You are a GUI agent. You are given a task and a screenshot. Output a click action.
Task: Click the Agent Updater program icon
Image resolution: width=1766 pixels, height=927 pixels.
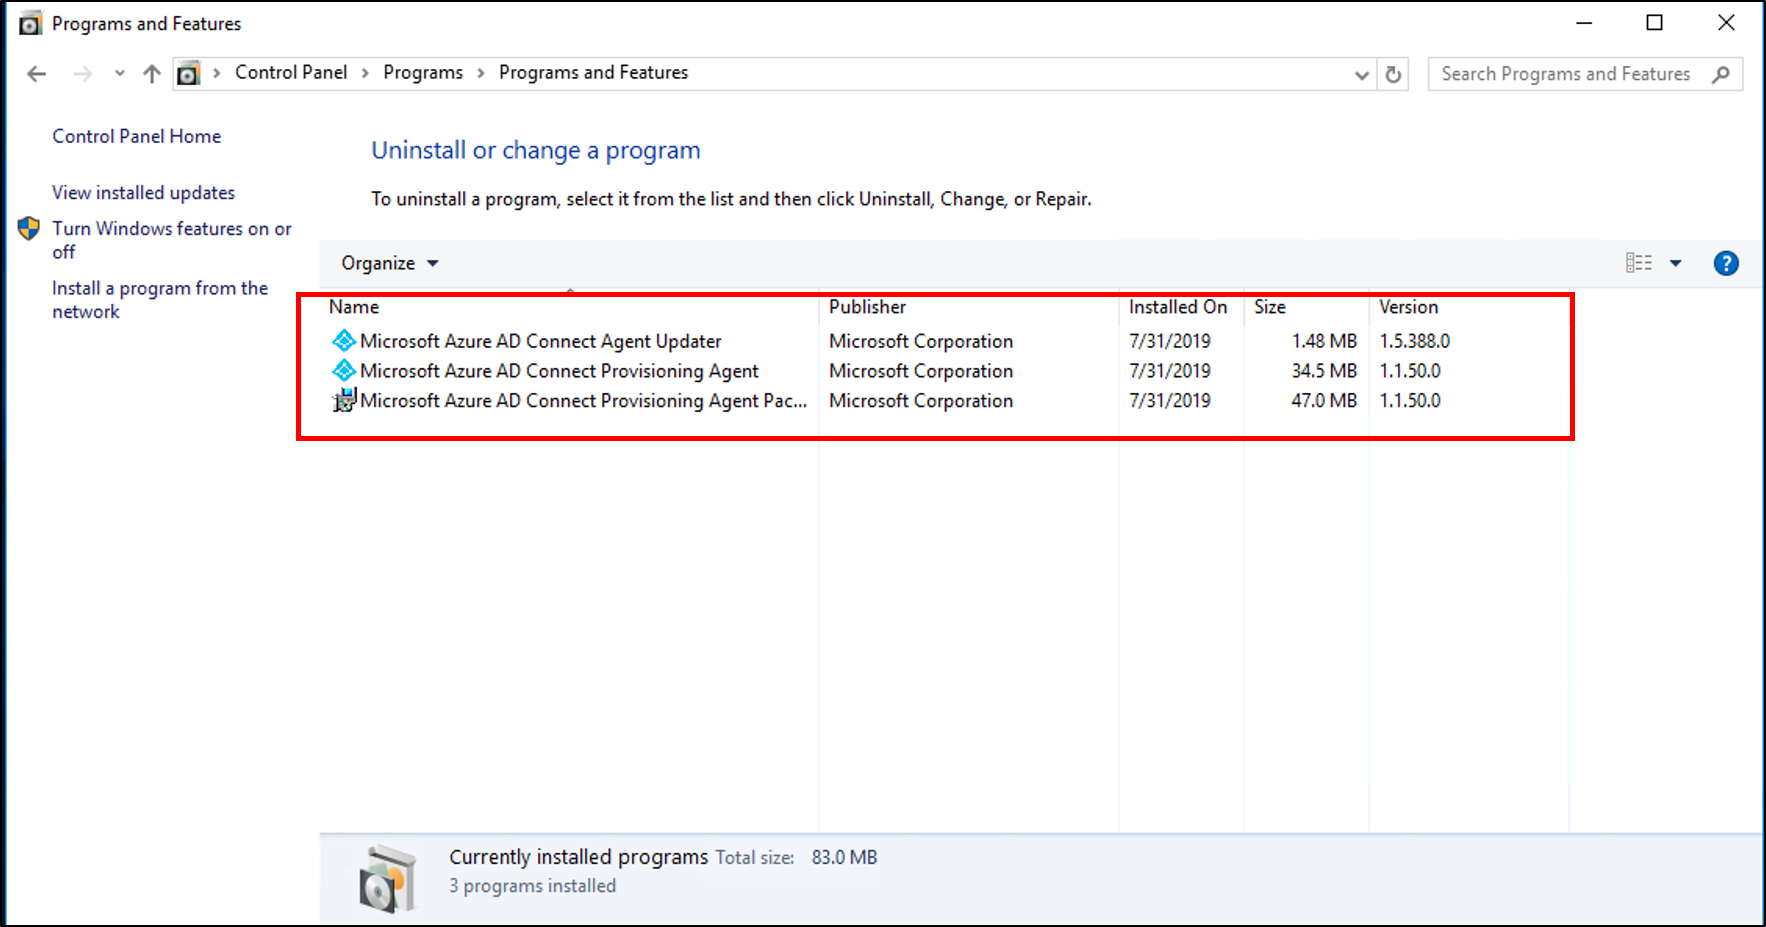344,341
